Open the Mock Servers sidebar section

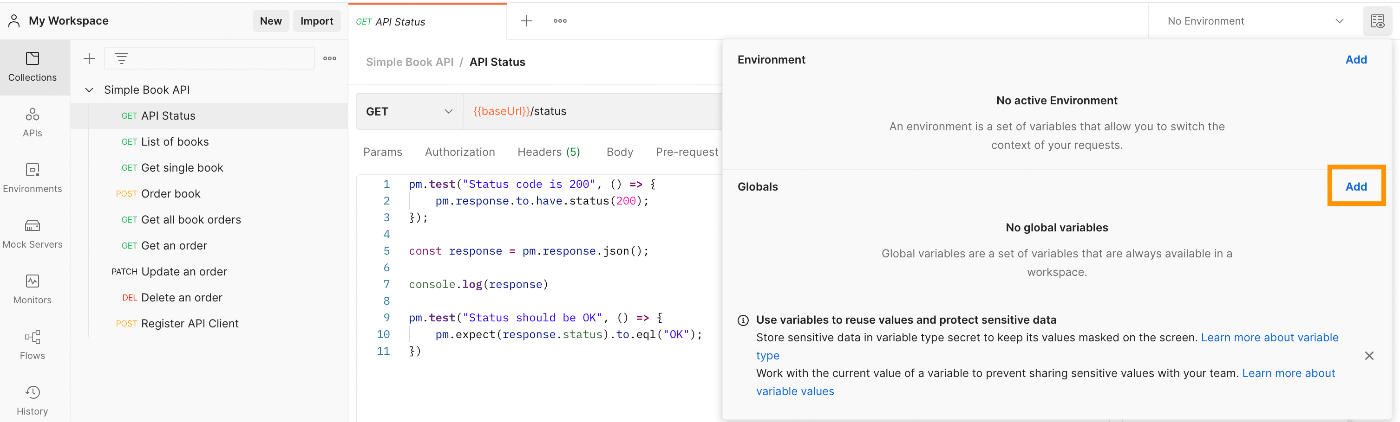coord(33,234)
